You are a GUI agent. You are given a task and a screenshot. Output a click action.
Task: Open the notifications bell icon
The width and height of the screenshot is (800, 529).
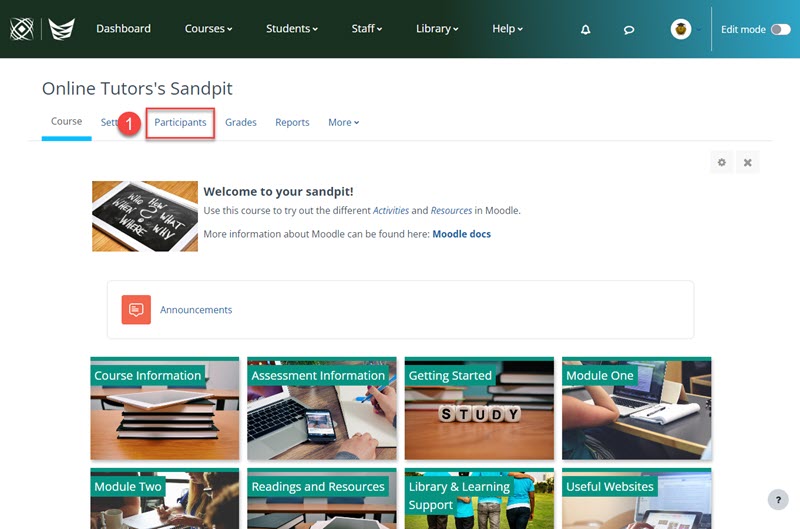(585, 30)
